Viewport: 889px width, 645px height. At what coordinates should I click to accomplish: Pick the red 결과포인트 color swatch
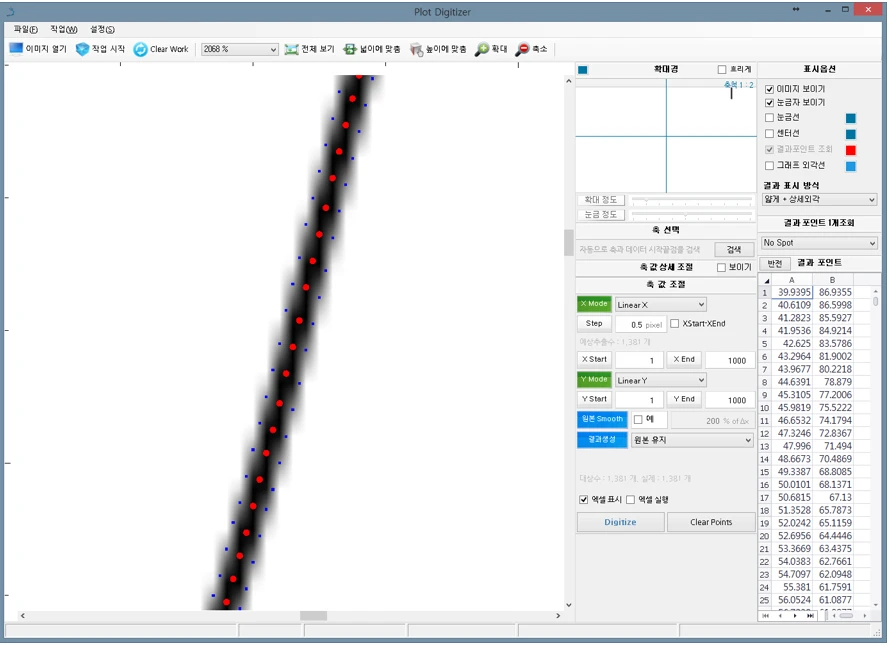coord(850,150)
